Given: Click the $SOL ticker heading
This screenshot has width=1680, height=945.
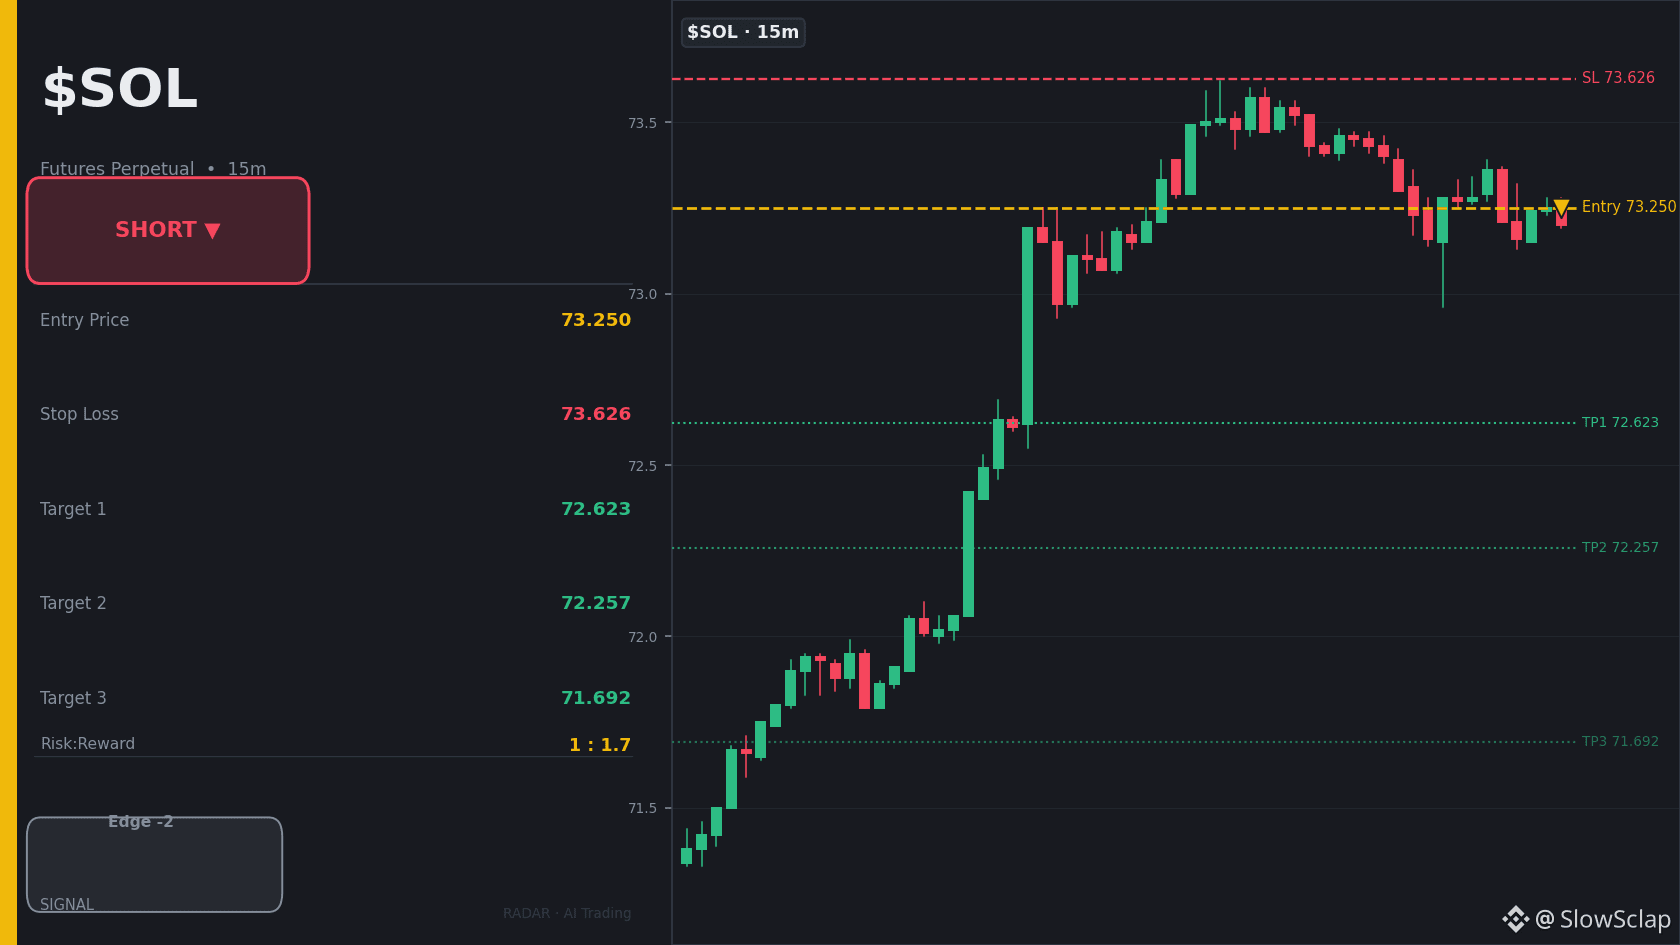Looking at the screenshot, I should [120, 89].
